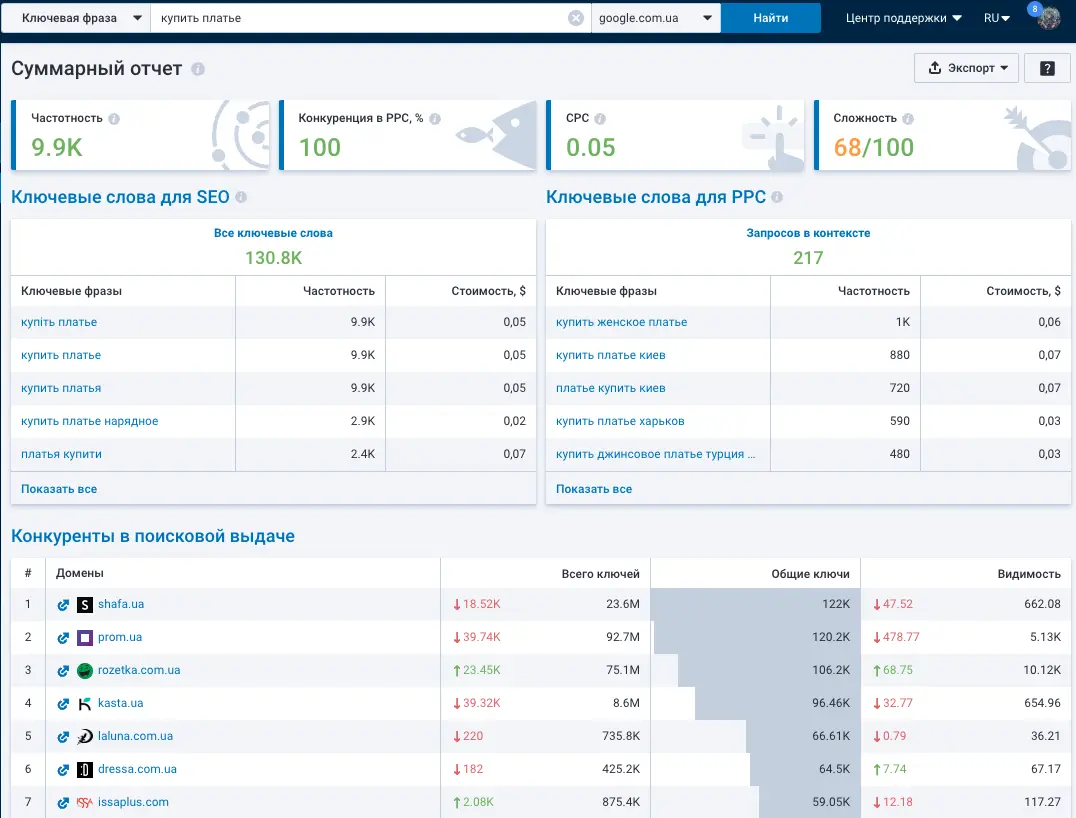The height and width of the screenshot is (818, 1076).
Task: Open the купить платье нарядное keyword link
Action: click(89, 421)
